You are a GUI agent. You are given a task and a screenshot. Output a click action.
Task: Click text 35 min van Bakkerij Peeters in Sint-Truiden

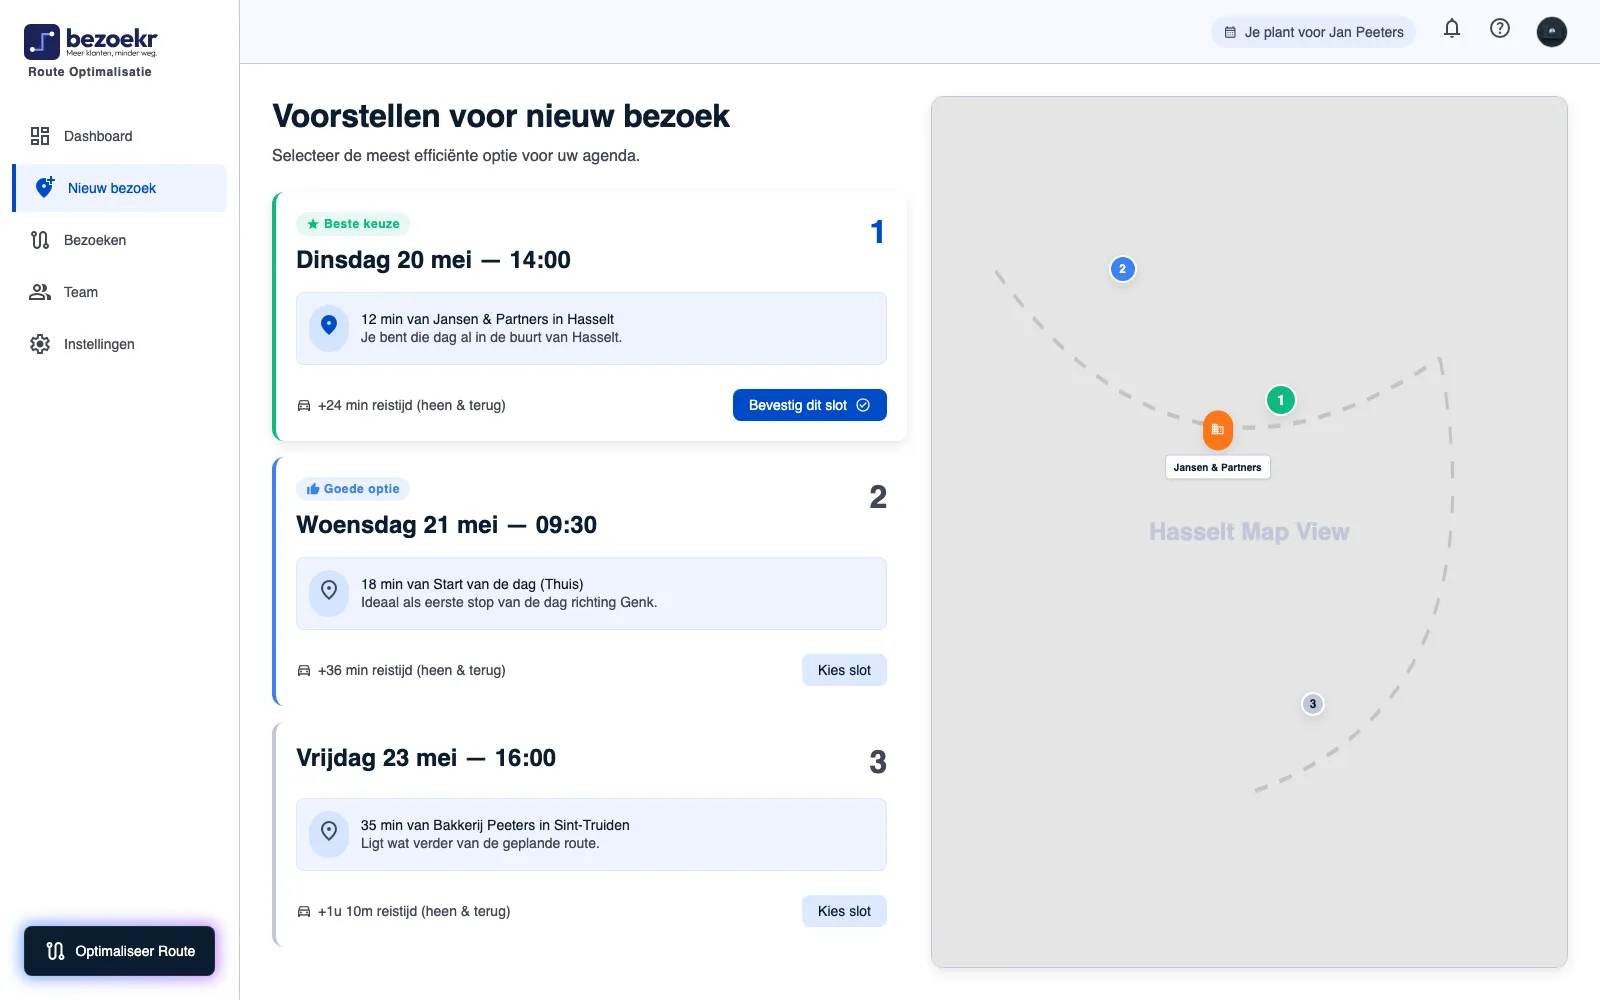495,825
